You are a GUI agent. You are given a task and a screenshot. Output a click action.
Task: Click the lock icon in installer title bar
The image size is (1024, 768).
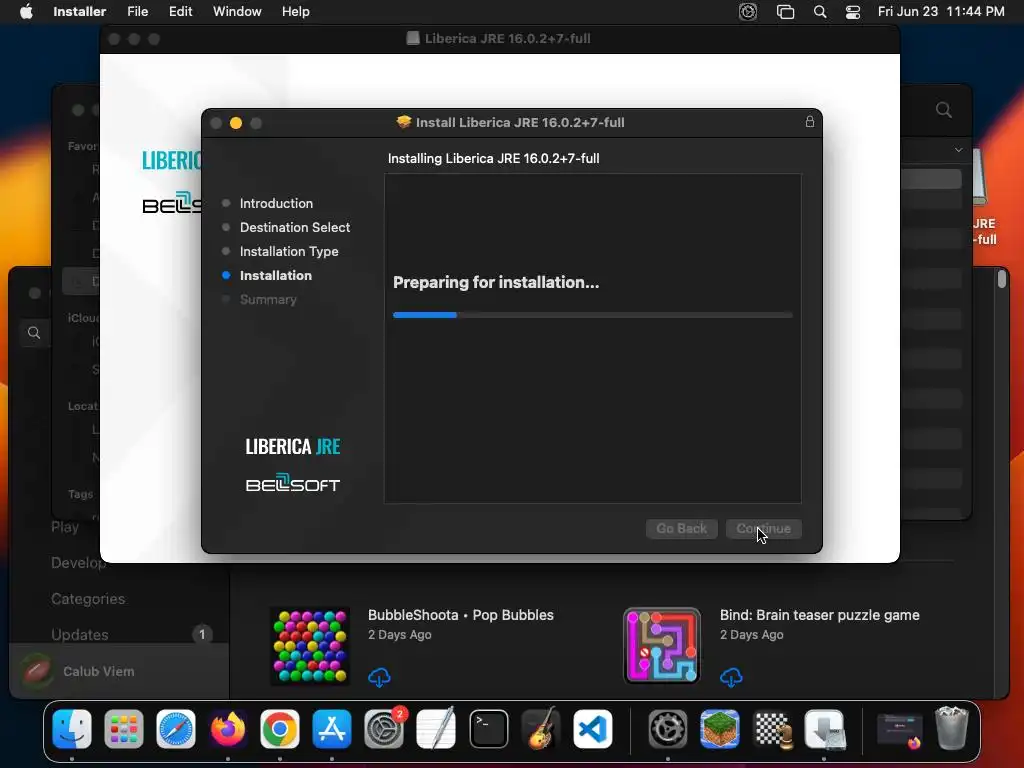pos(810,122)
